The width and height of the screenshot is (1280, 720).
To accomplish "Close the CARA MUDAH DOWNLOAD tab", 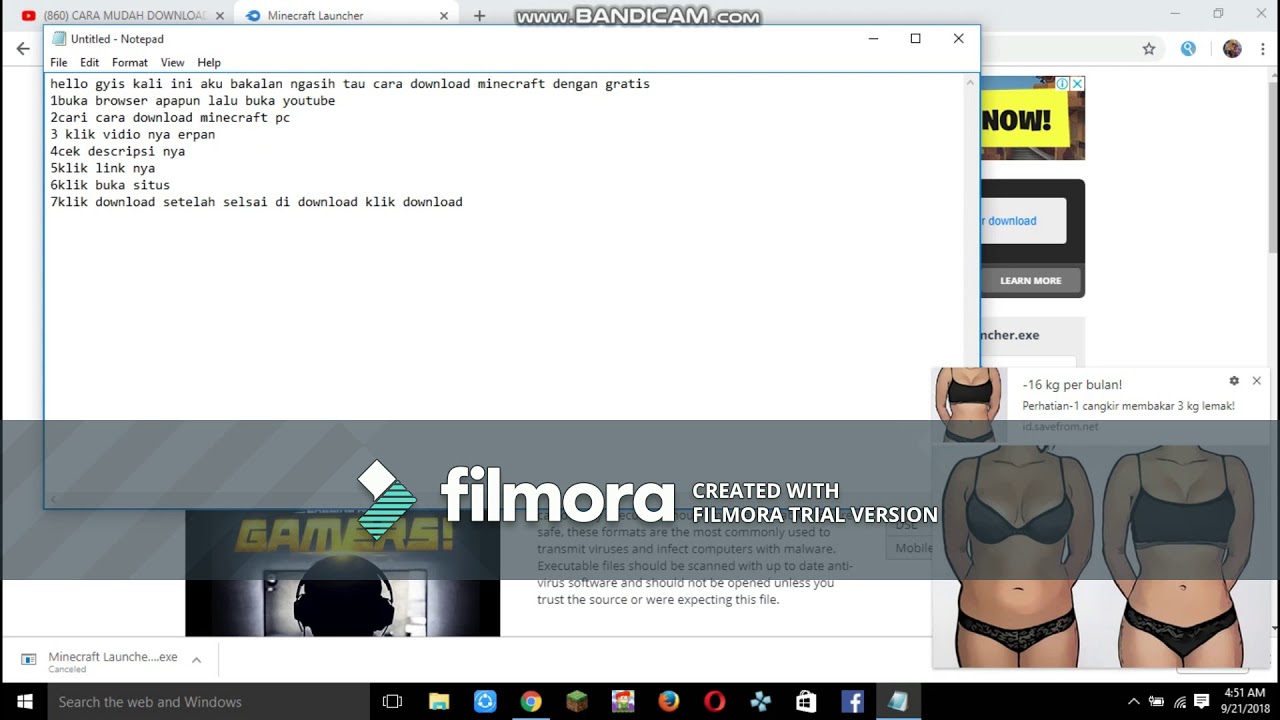I will pyautogui.click(x=220, y=16).
